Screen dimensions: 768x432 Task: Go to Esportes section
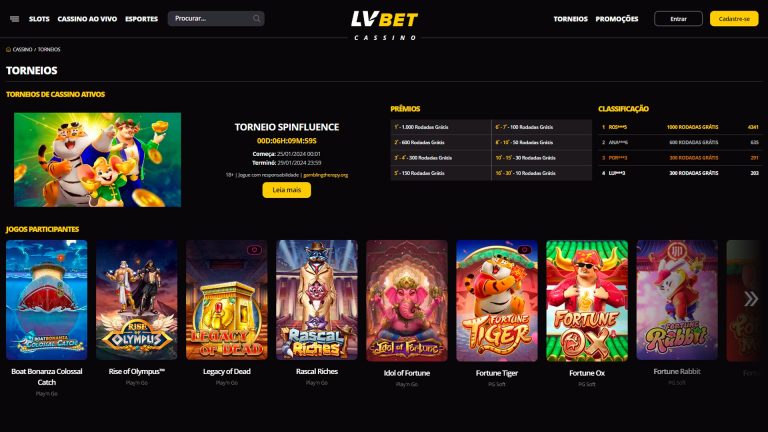click(142, 19)
